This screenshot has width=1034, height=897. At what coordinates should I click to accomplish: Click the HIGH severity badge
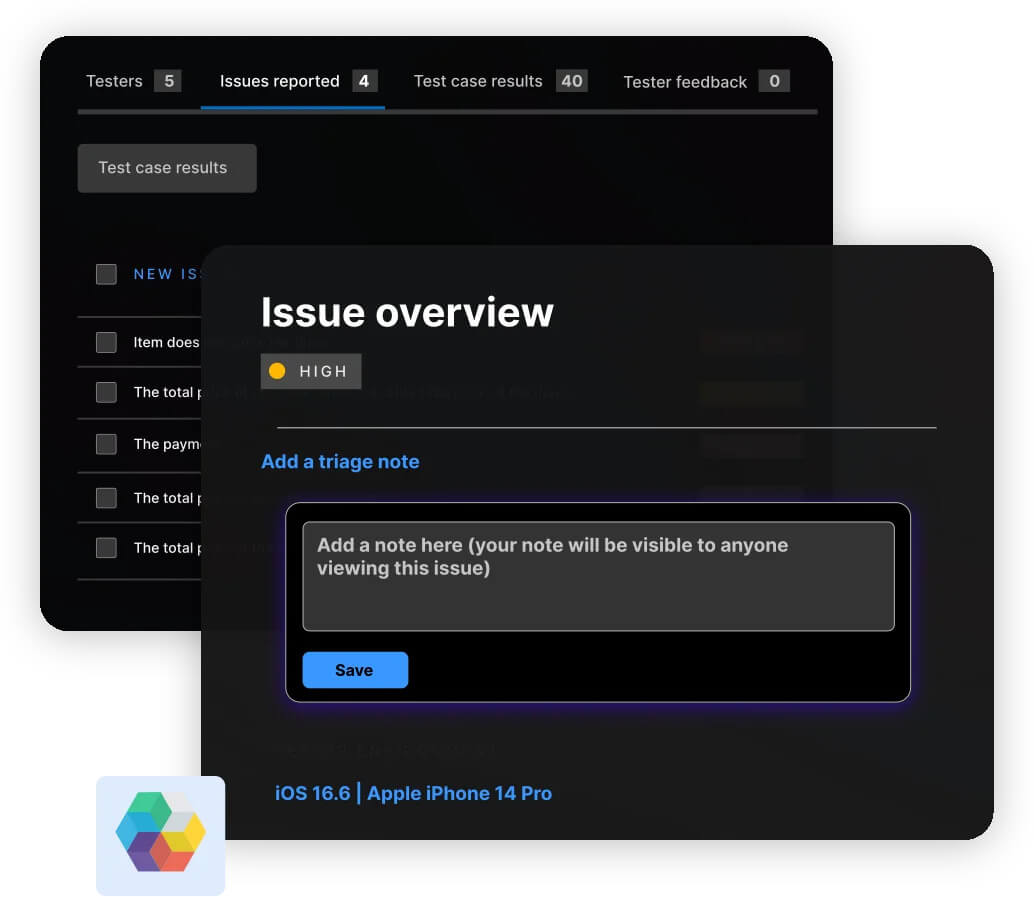pyautogui.click(x=310, y=371)
